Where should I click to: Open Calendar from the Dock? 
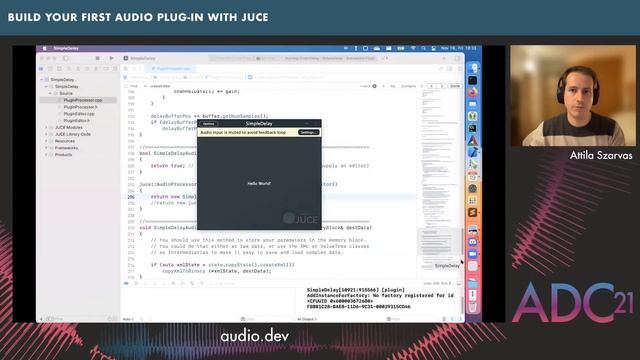click(473, 176)
